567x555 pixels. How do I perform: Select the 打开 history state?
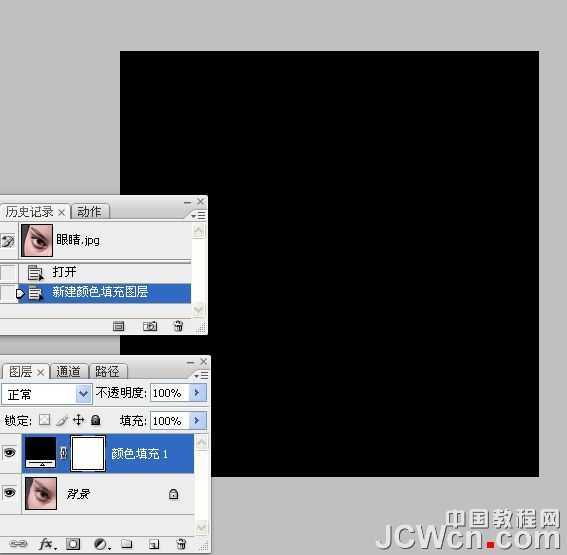click(105, 272)
